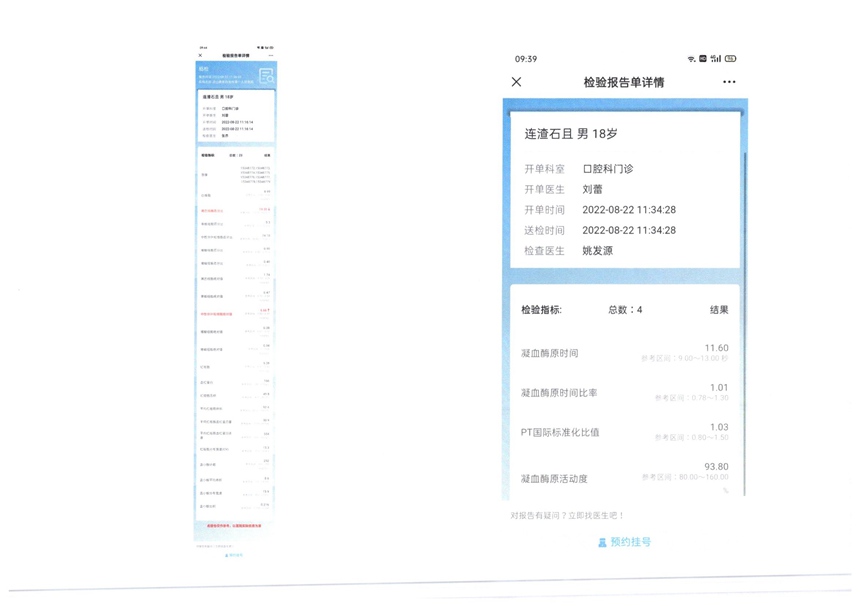The width and height of the screenshot is (860, 607).
Task: Select 开单时间 value 2022-08-22 11:34:28
Action: tap(629, 209)
